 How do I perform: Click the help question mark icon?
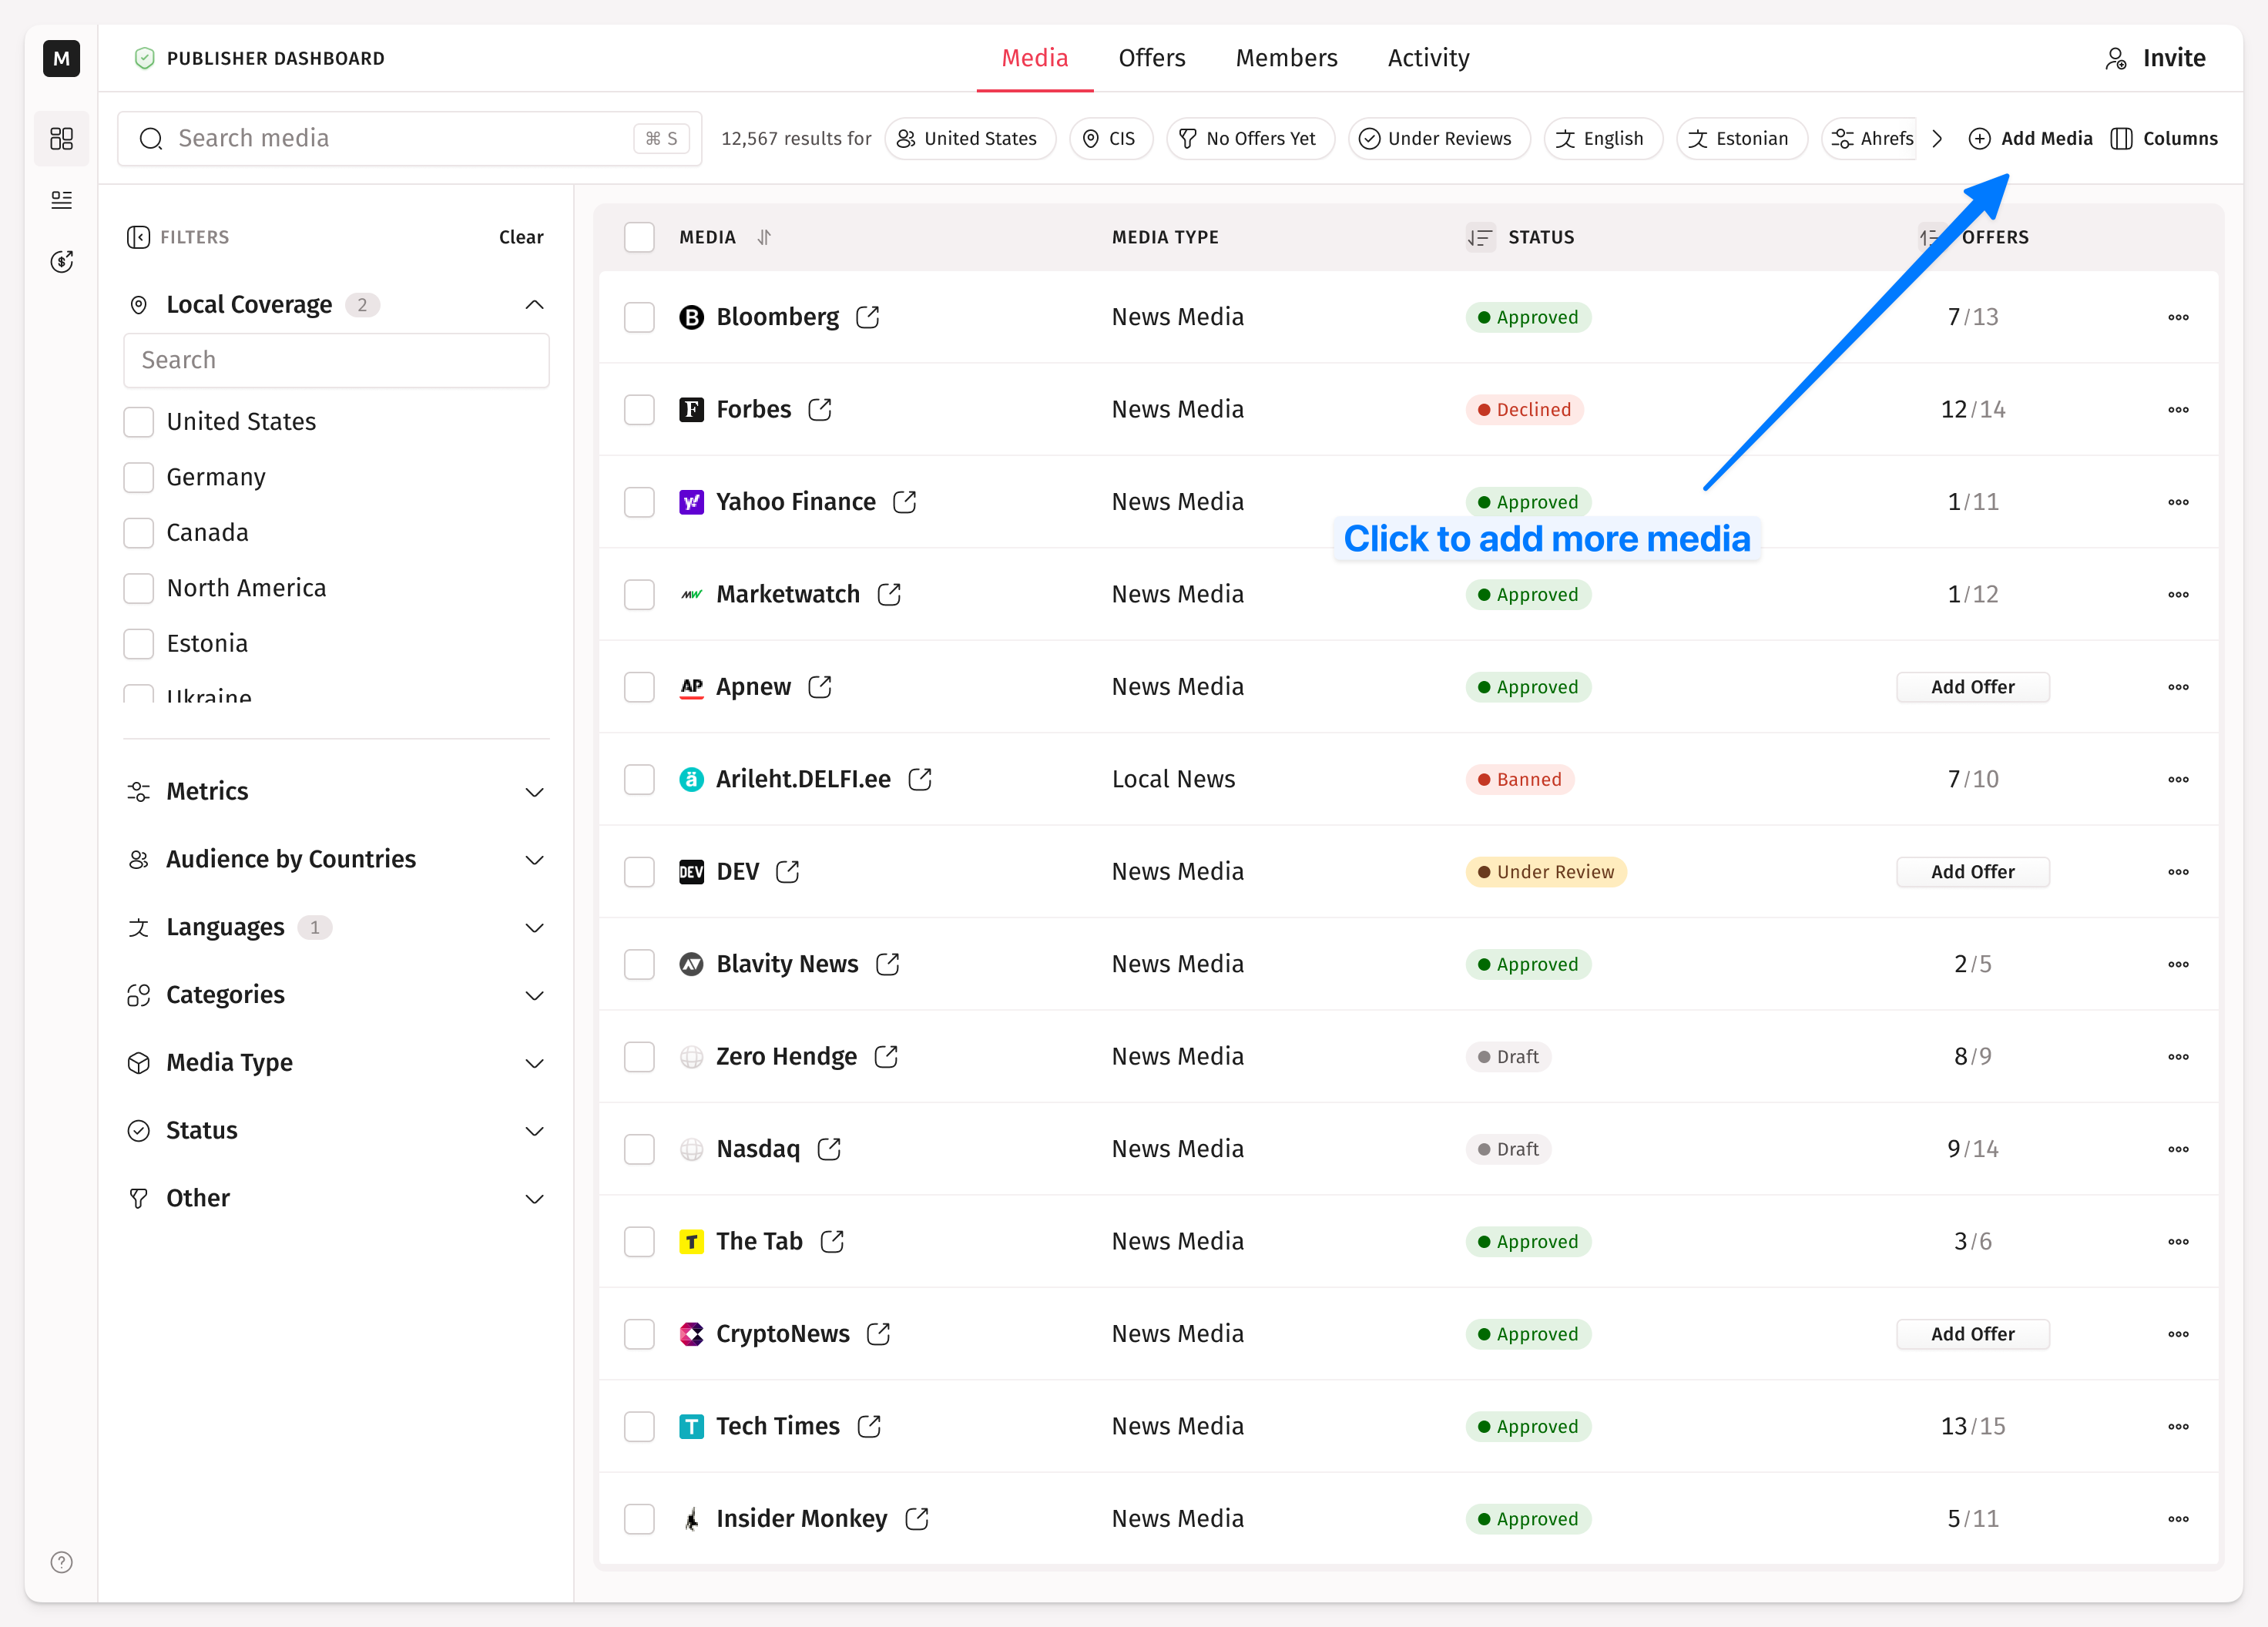point(62,1562)
